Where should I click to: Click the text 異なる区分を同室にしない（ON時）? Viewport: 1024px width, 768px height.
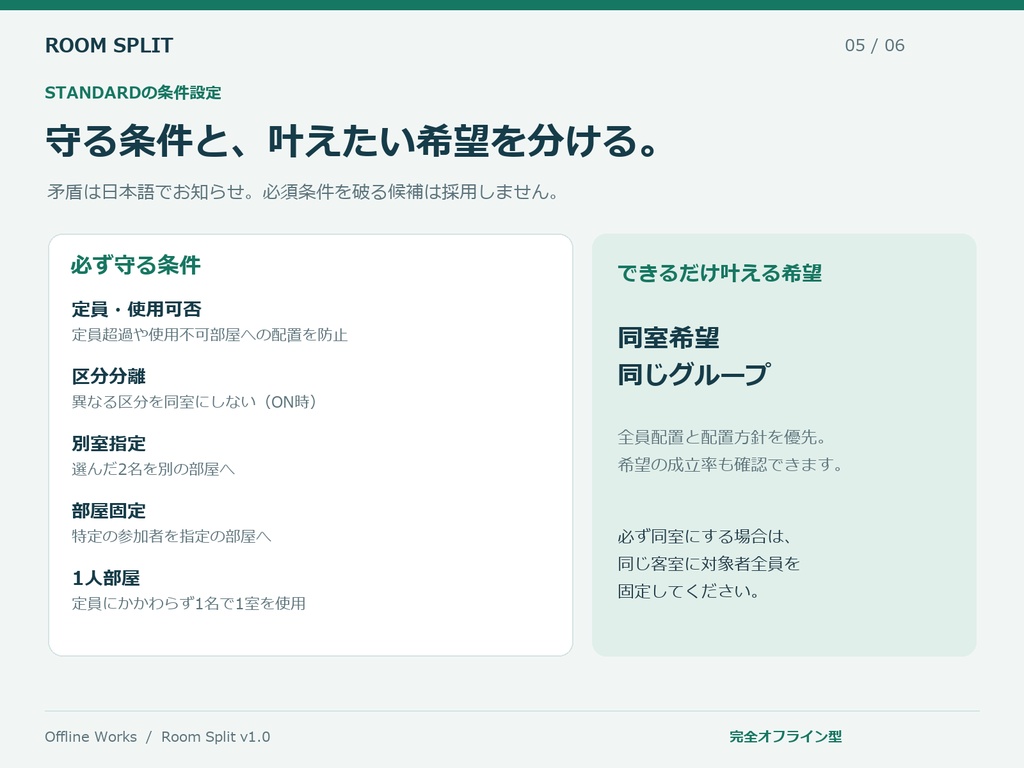pyautogui.click(x=194, y=402)
